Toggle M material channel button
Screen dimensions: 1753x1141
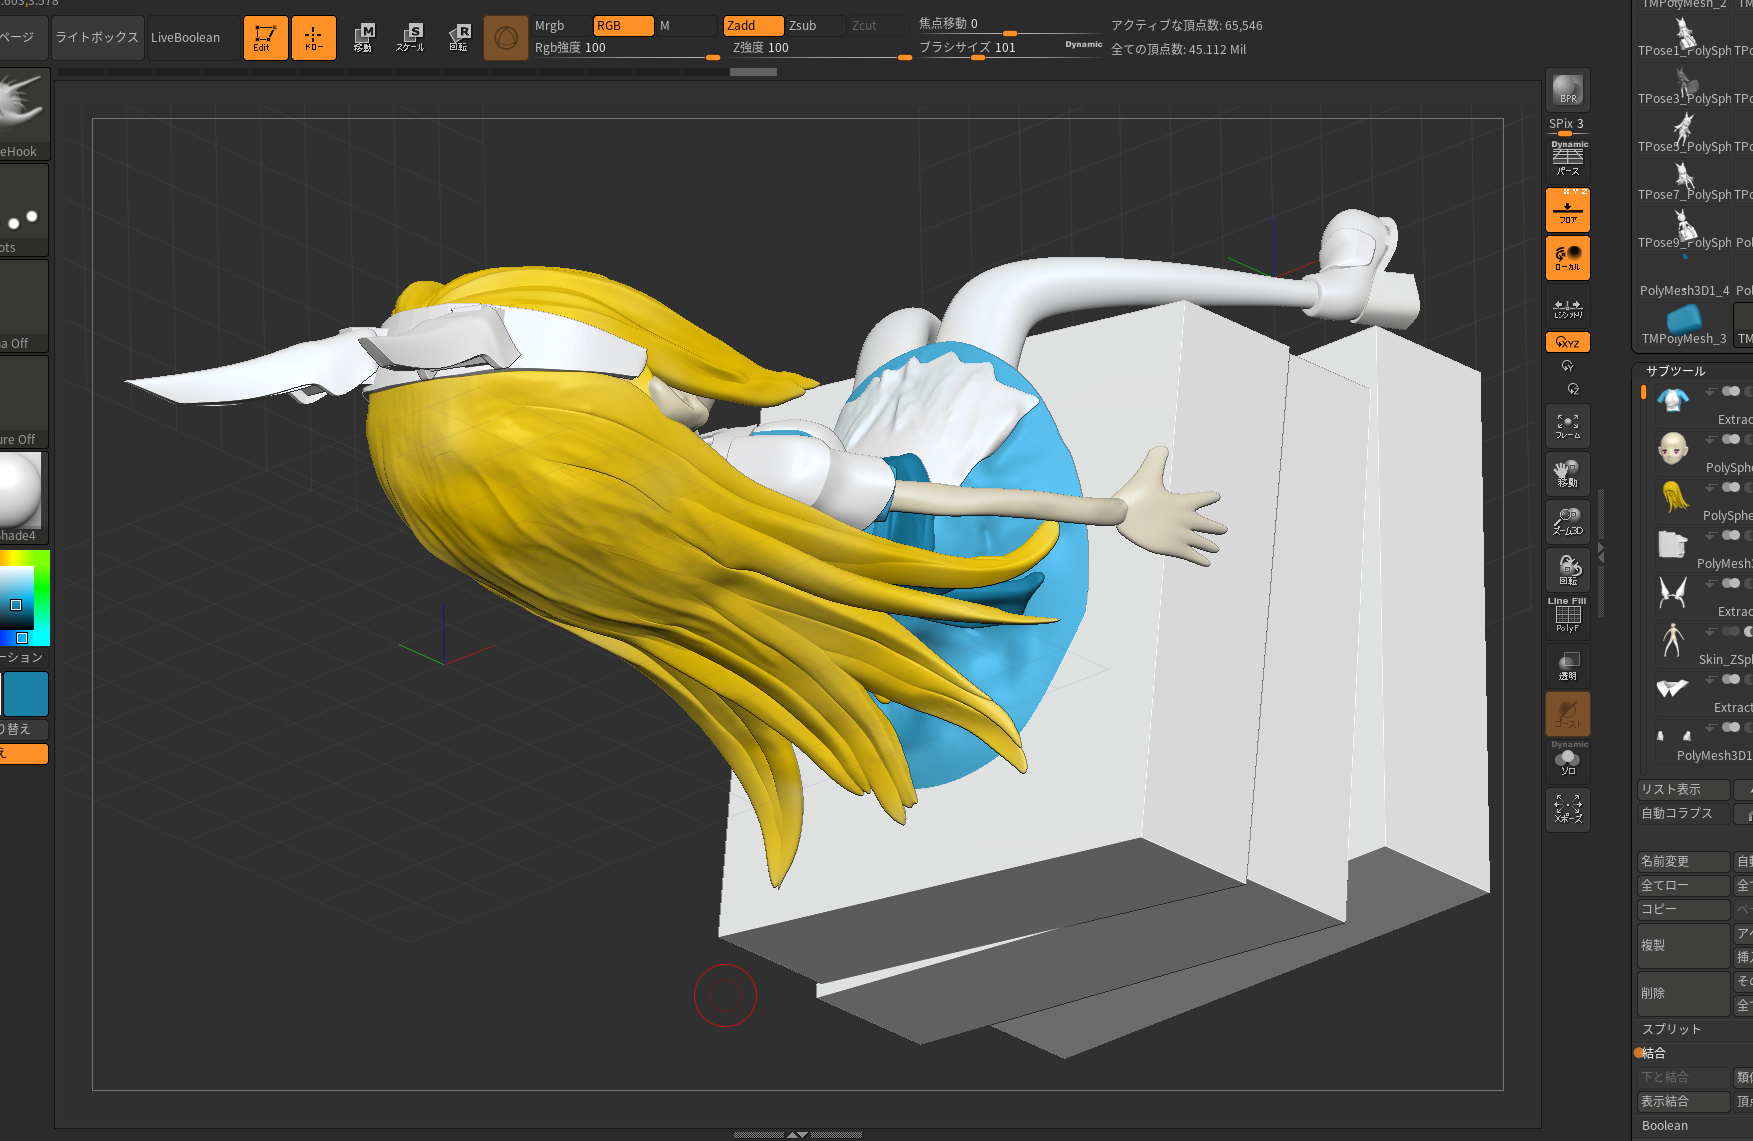(x=686, y=26)
